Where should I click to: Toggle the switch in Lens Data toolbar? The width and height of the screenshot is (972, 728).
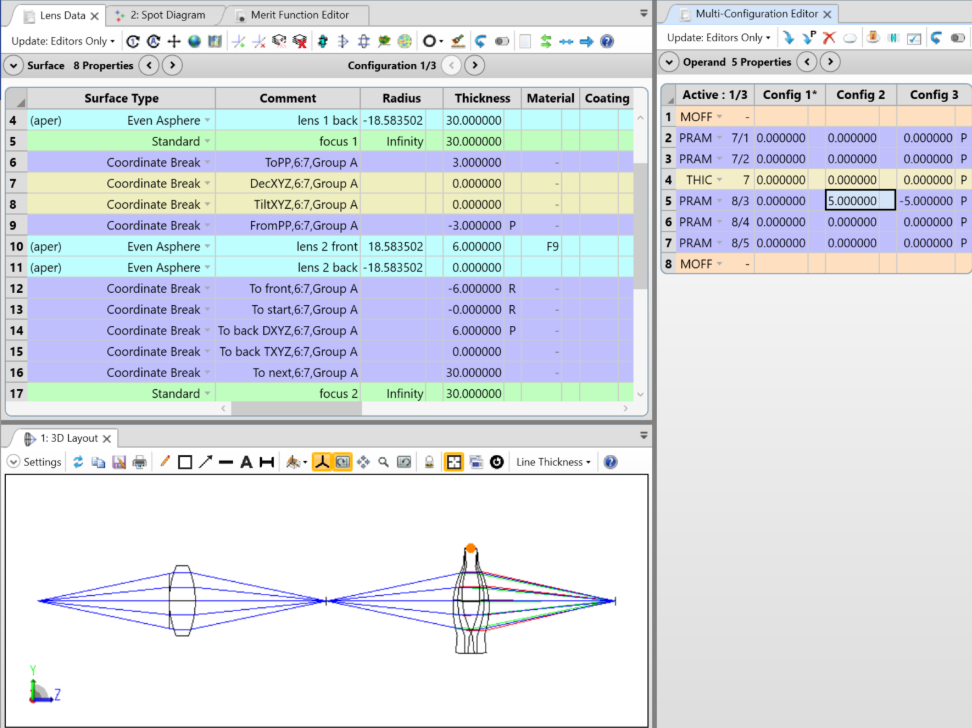(502, 41)
